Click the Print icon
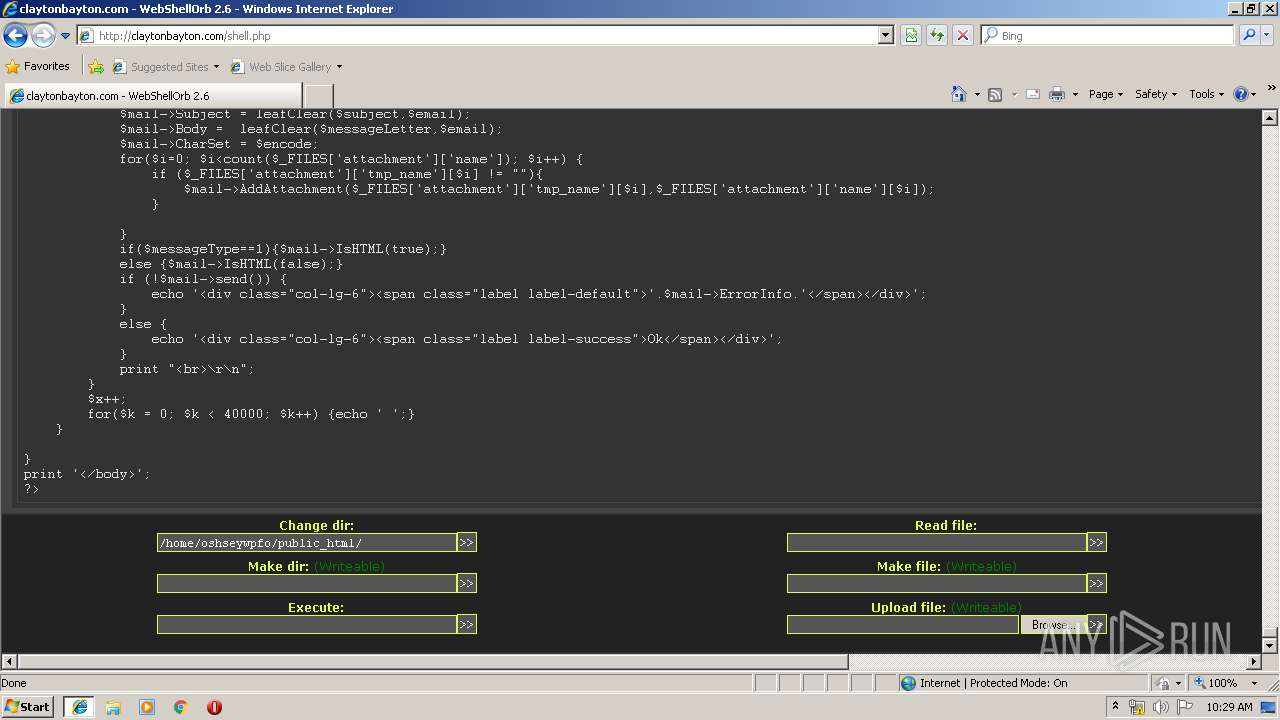This screenshot has width=1280, height=720. tap(1057, 94)
